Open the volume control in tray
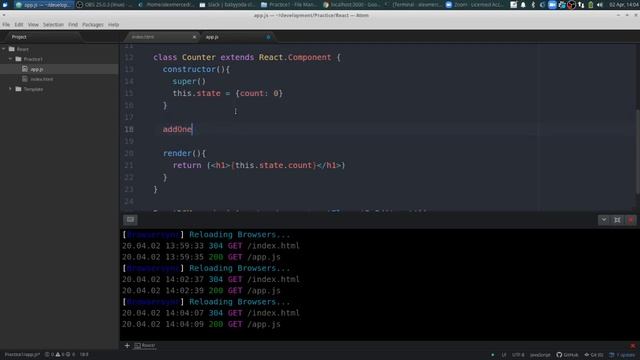640x360 pixels. (600, 5)
